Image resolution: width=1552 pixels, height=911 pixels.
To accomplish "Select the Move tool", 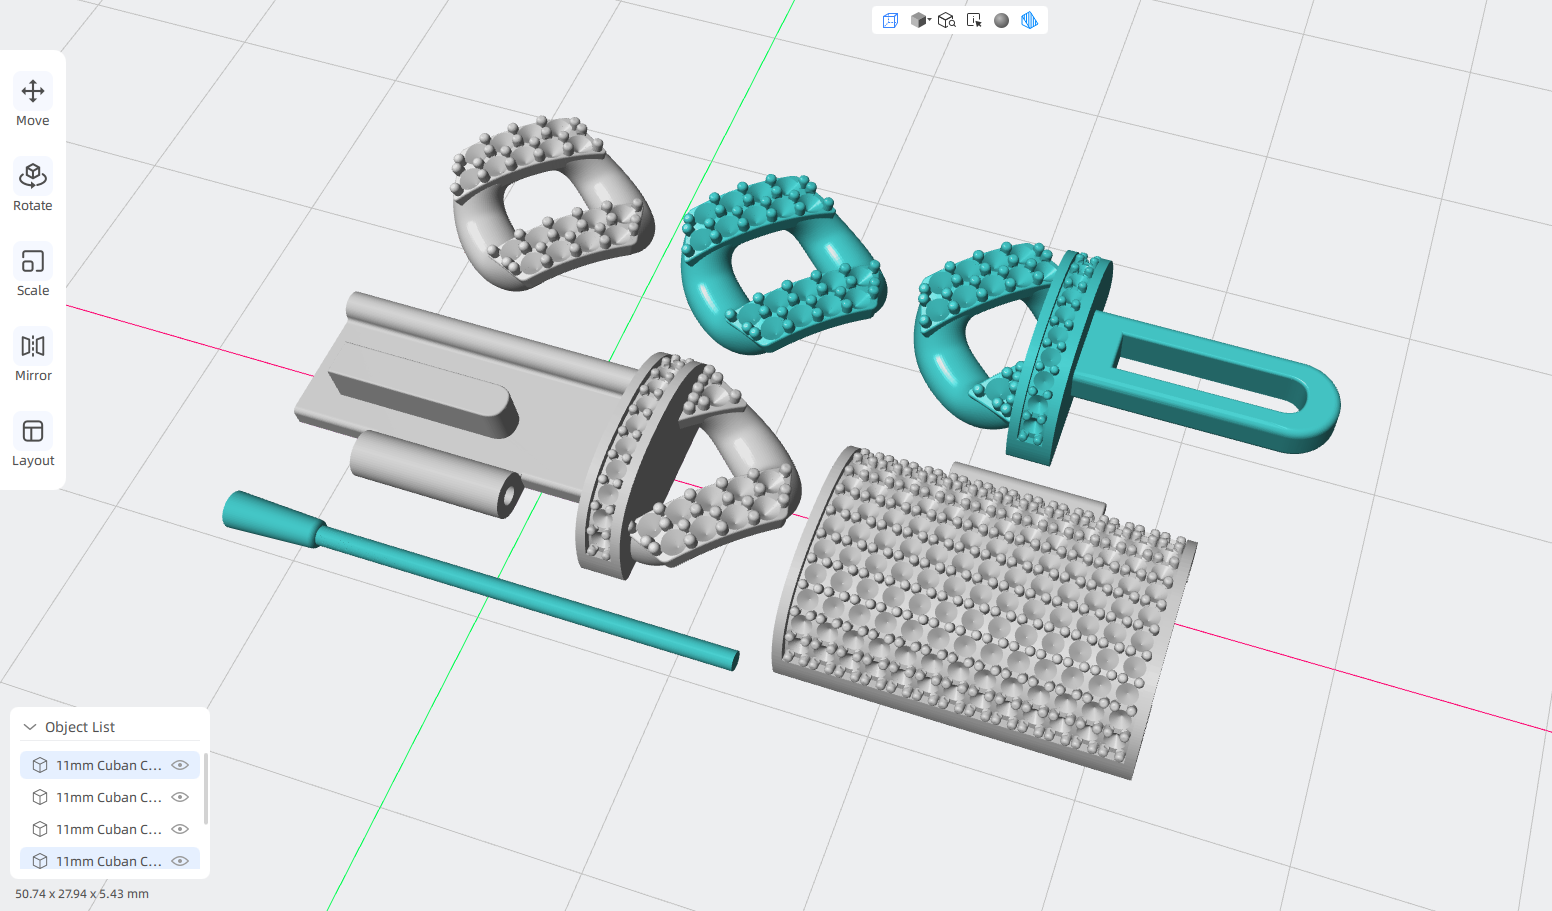I will tap(33, 102).
